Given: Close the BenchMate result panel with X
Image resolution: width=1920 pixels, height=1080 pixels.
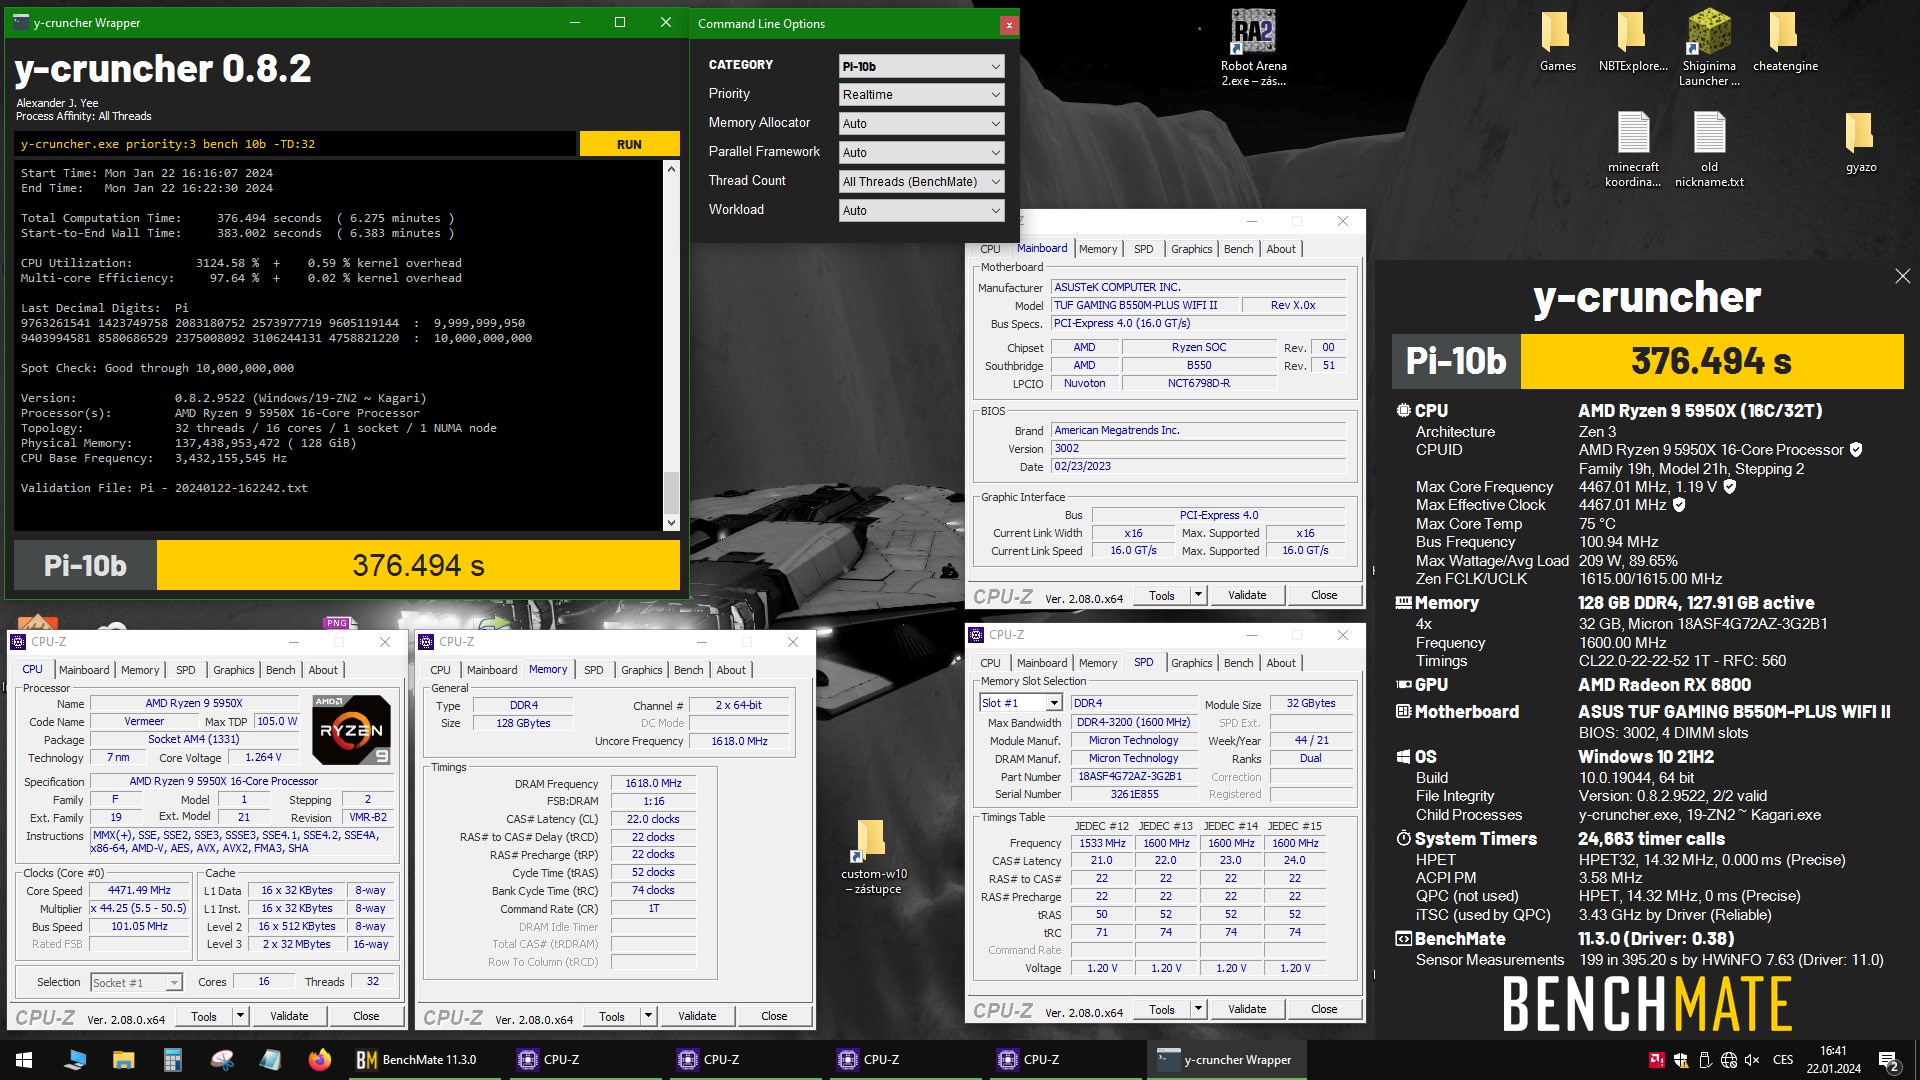Looking at the screenshot, I should pos(1902,276).
